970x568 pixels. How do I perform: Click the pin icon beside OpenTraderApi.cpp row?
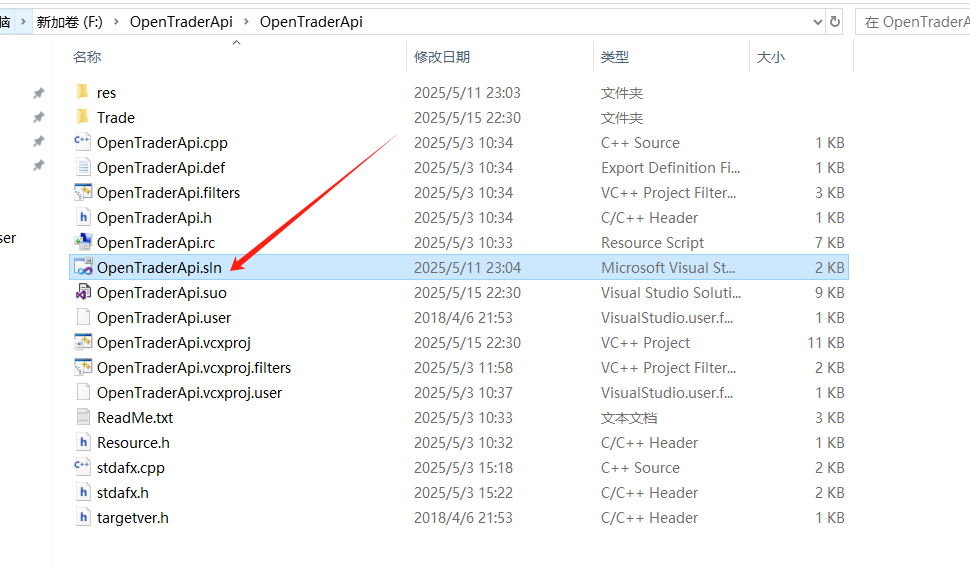pos(38,142)
